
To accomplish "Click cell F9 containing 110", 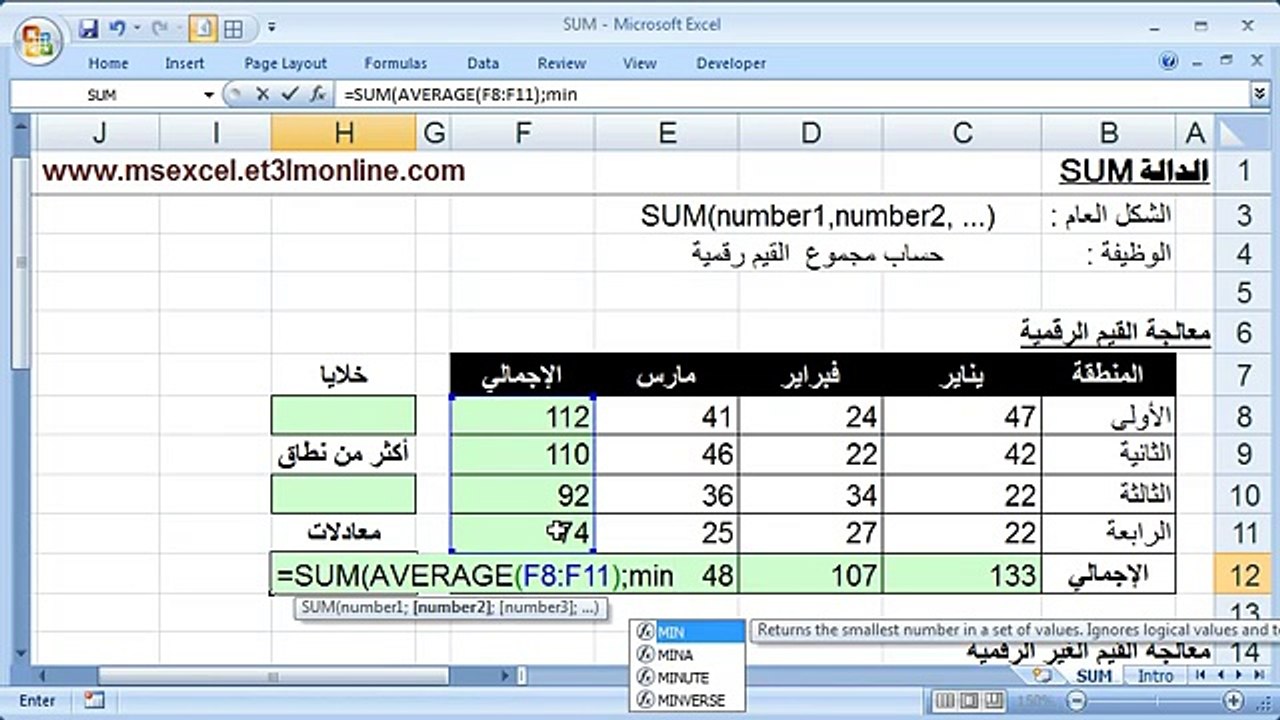I will 523,454.
